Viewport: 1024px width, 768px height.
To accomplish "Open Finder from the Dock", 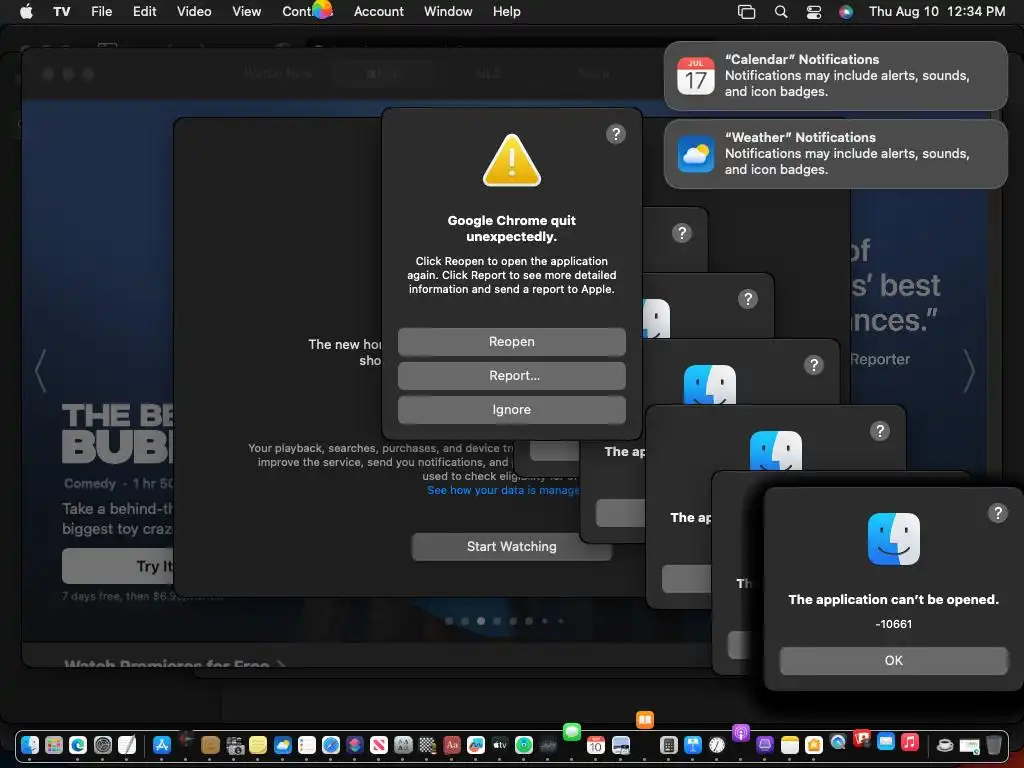I will pyautogui.click(x=29, y=745).
